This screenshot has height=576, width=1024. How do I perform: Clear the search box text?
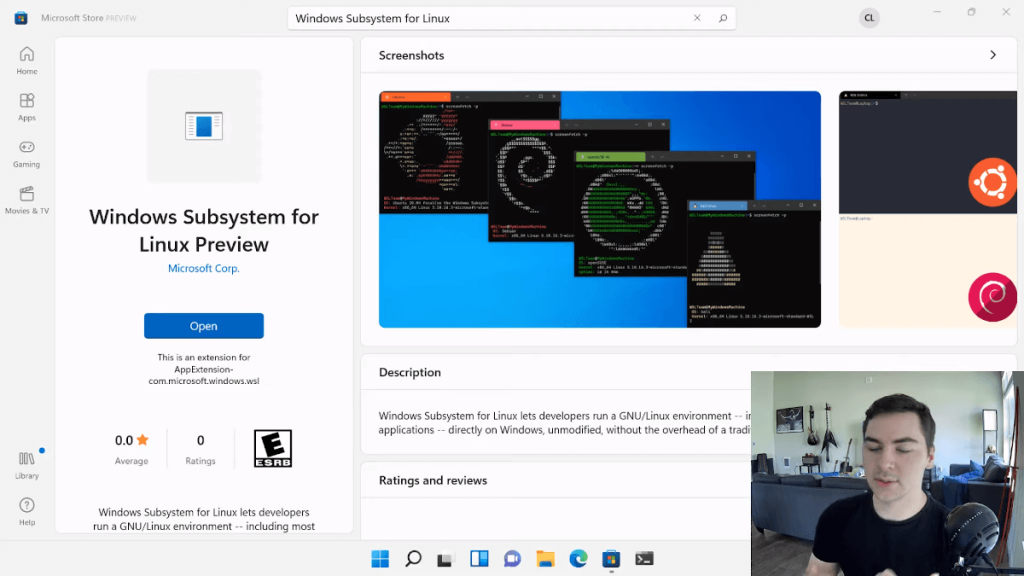[x=698, y=18]
